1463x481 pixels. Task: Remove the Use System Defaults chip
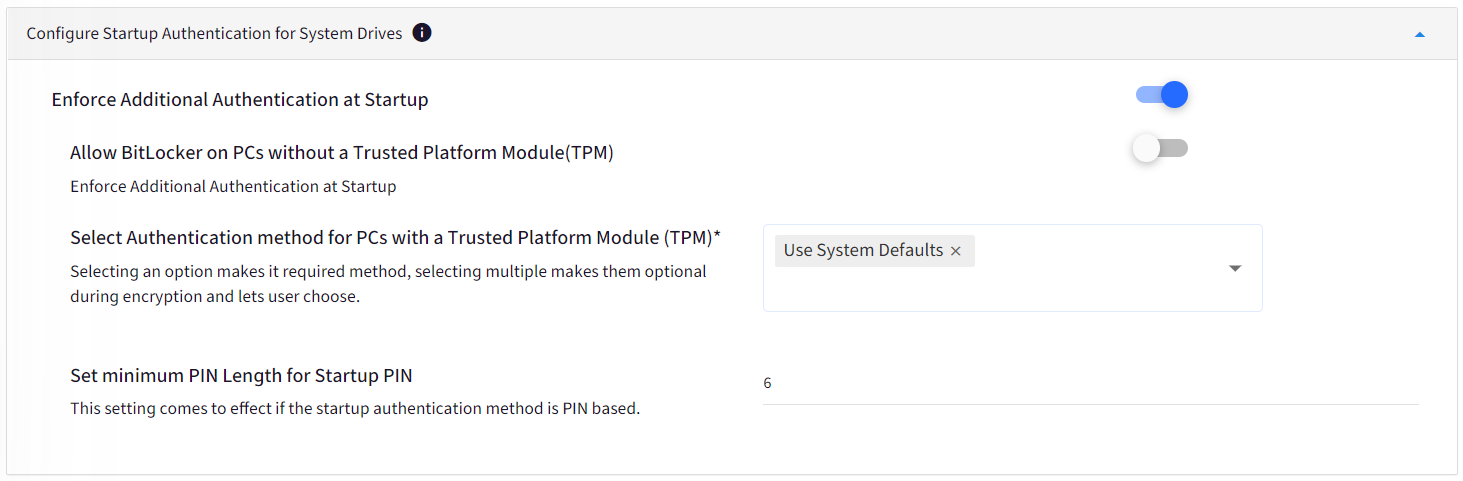(x=955, y=251)
